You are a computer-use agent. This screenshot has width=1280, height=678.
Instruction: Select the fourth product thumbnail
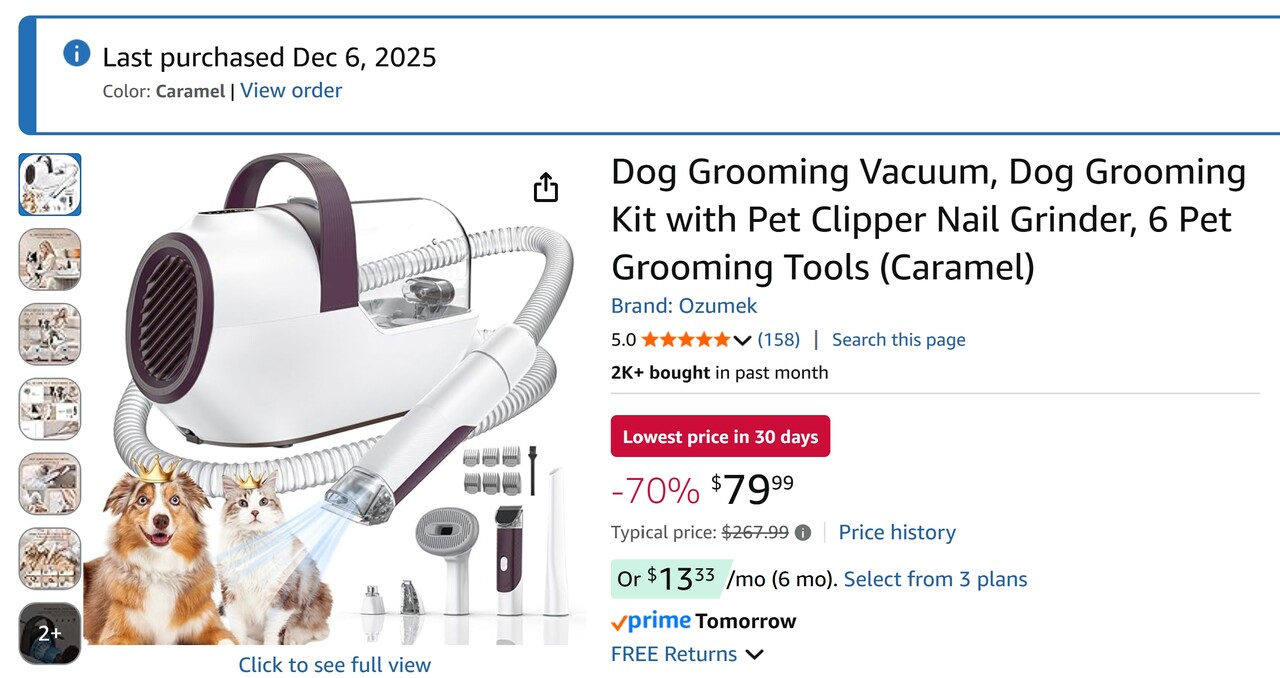pos(50,409)
